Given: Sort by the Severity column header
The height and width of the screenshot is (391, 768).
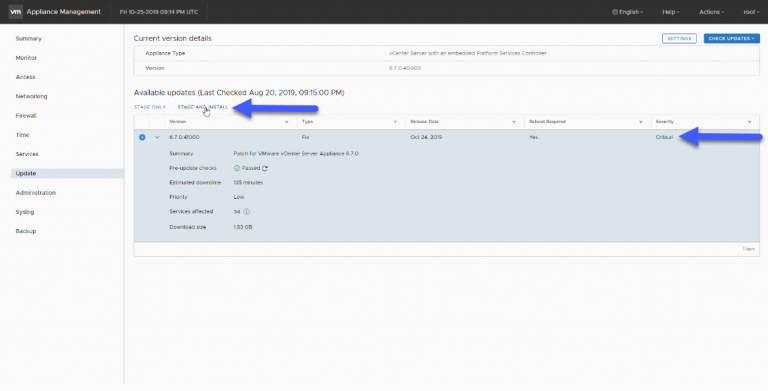Looking at the screenshot, I should (x=665, y=122).
